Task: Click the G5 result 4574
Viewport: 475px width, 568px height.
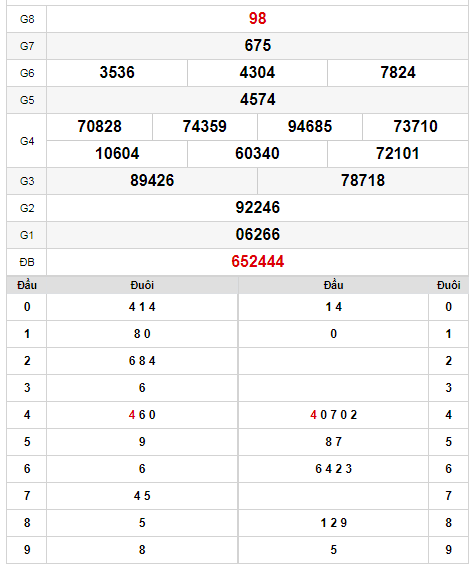Action: [258, 100]
